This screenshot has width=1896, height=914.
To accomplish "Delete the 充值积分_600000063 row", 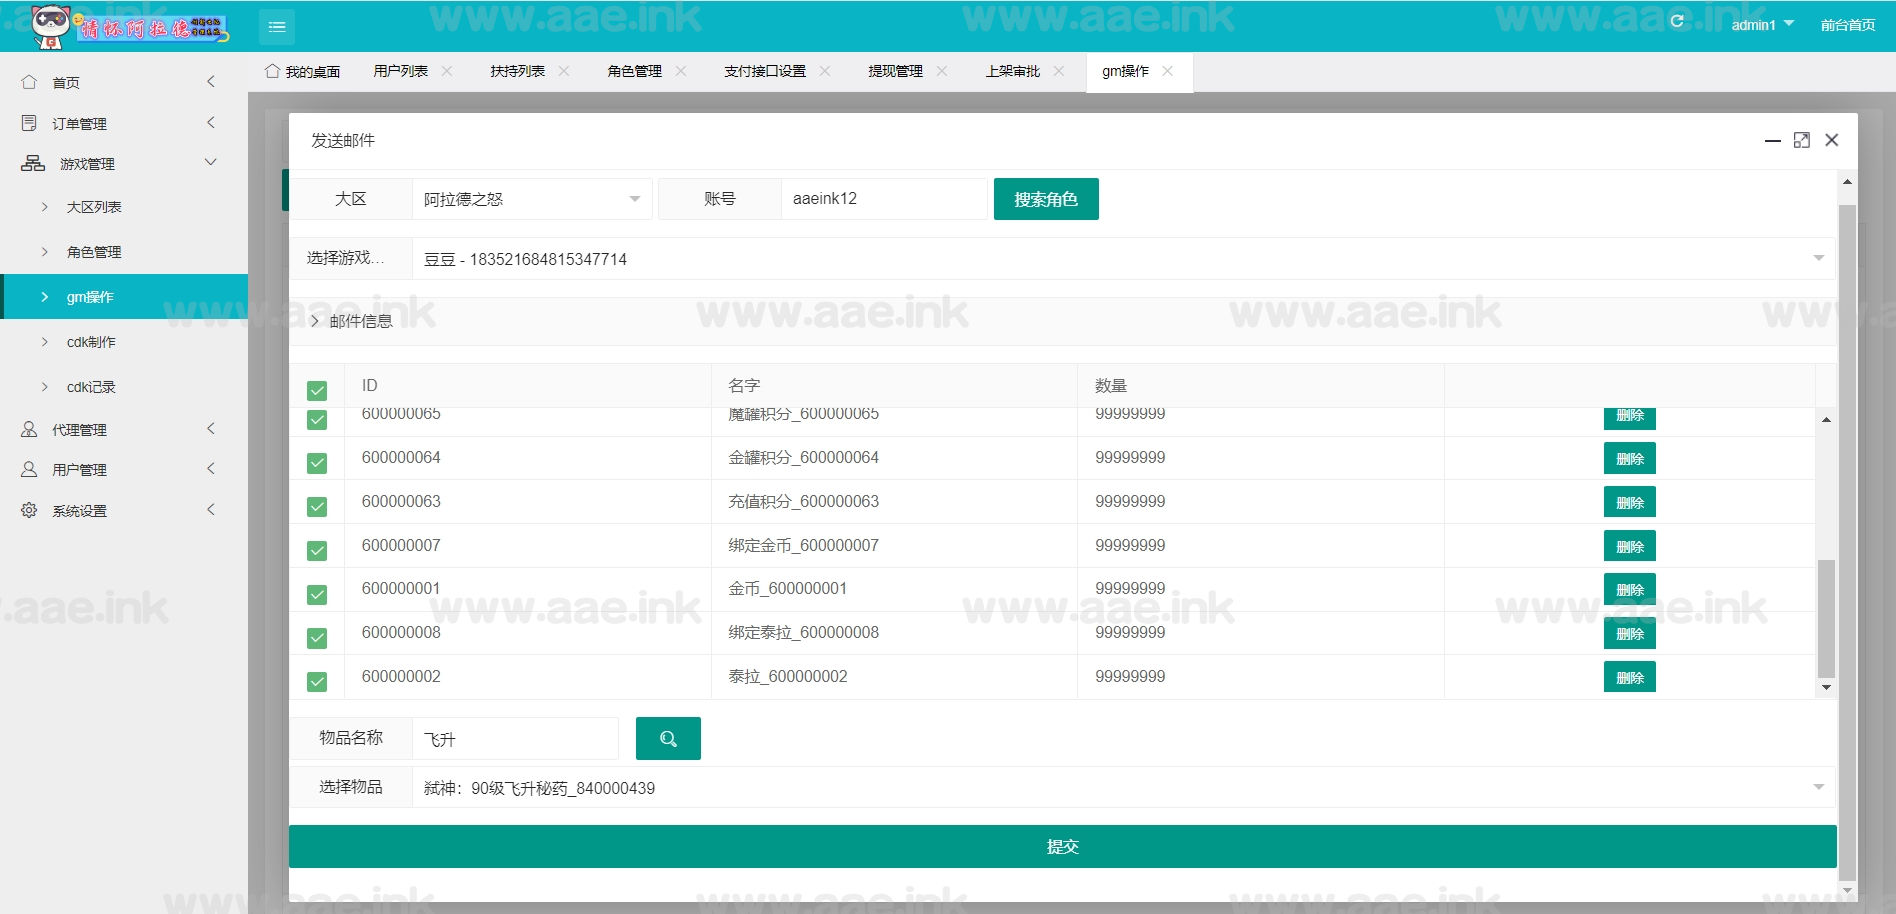I will tap(1630, 502).
